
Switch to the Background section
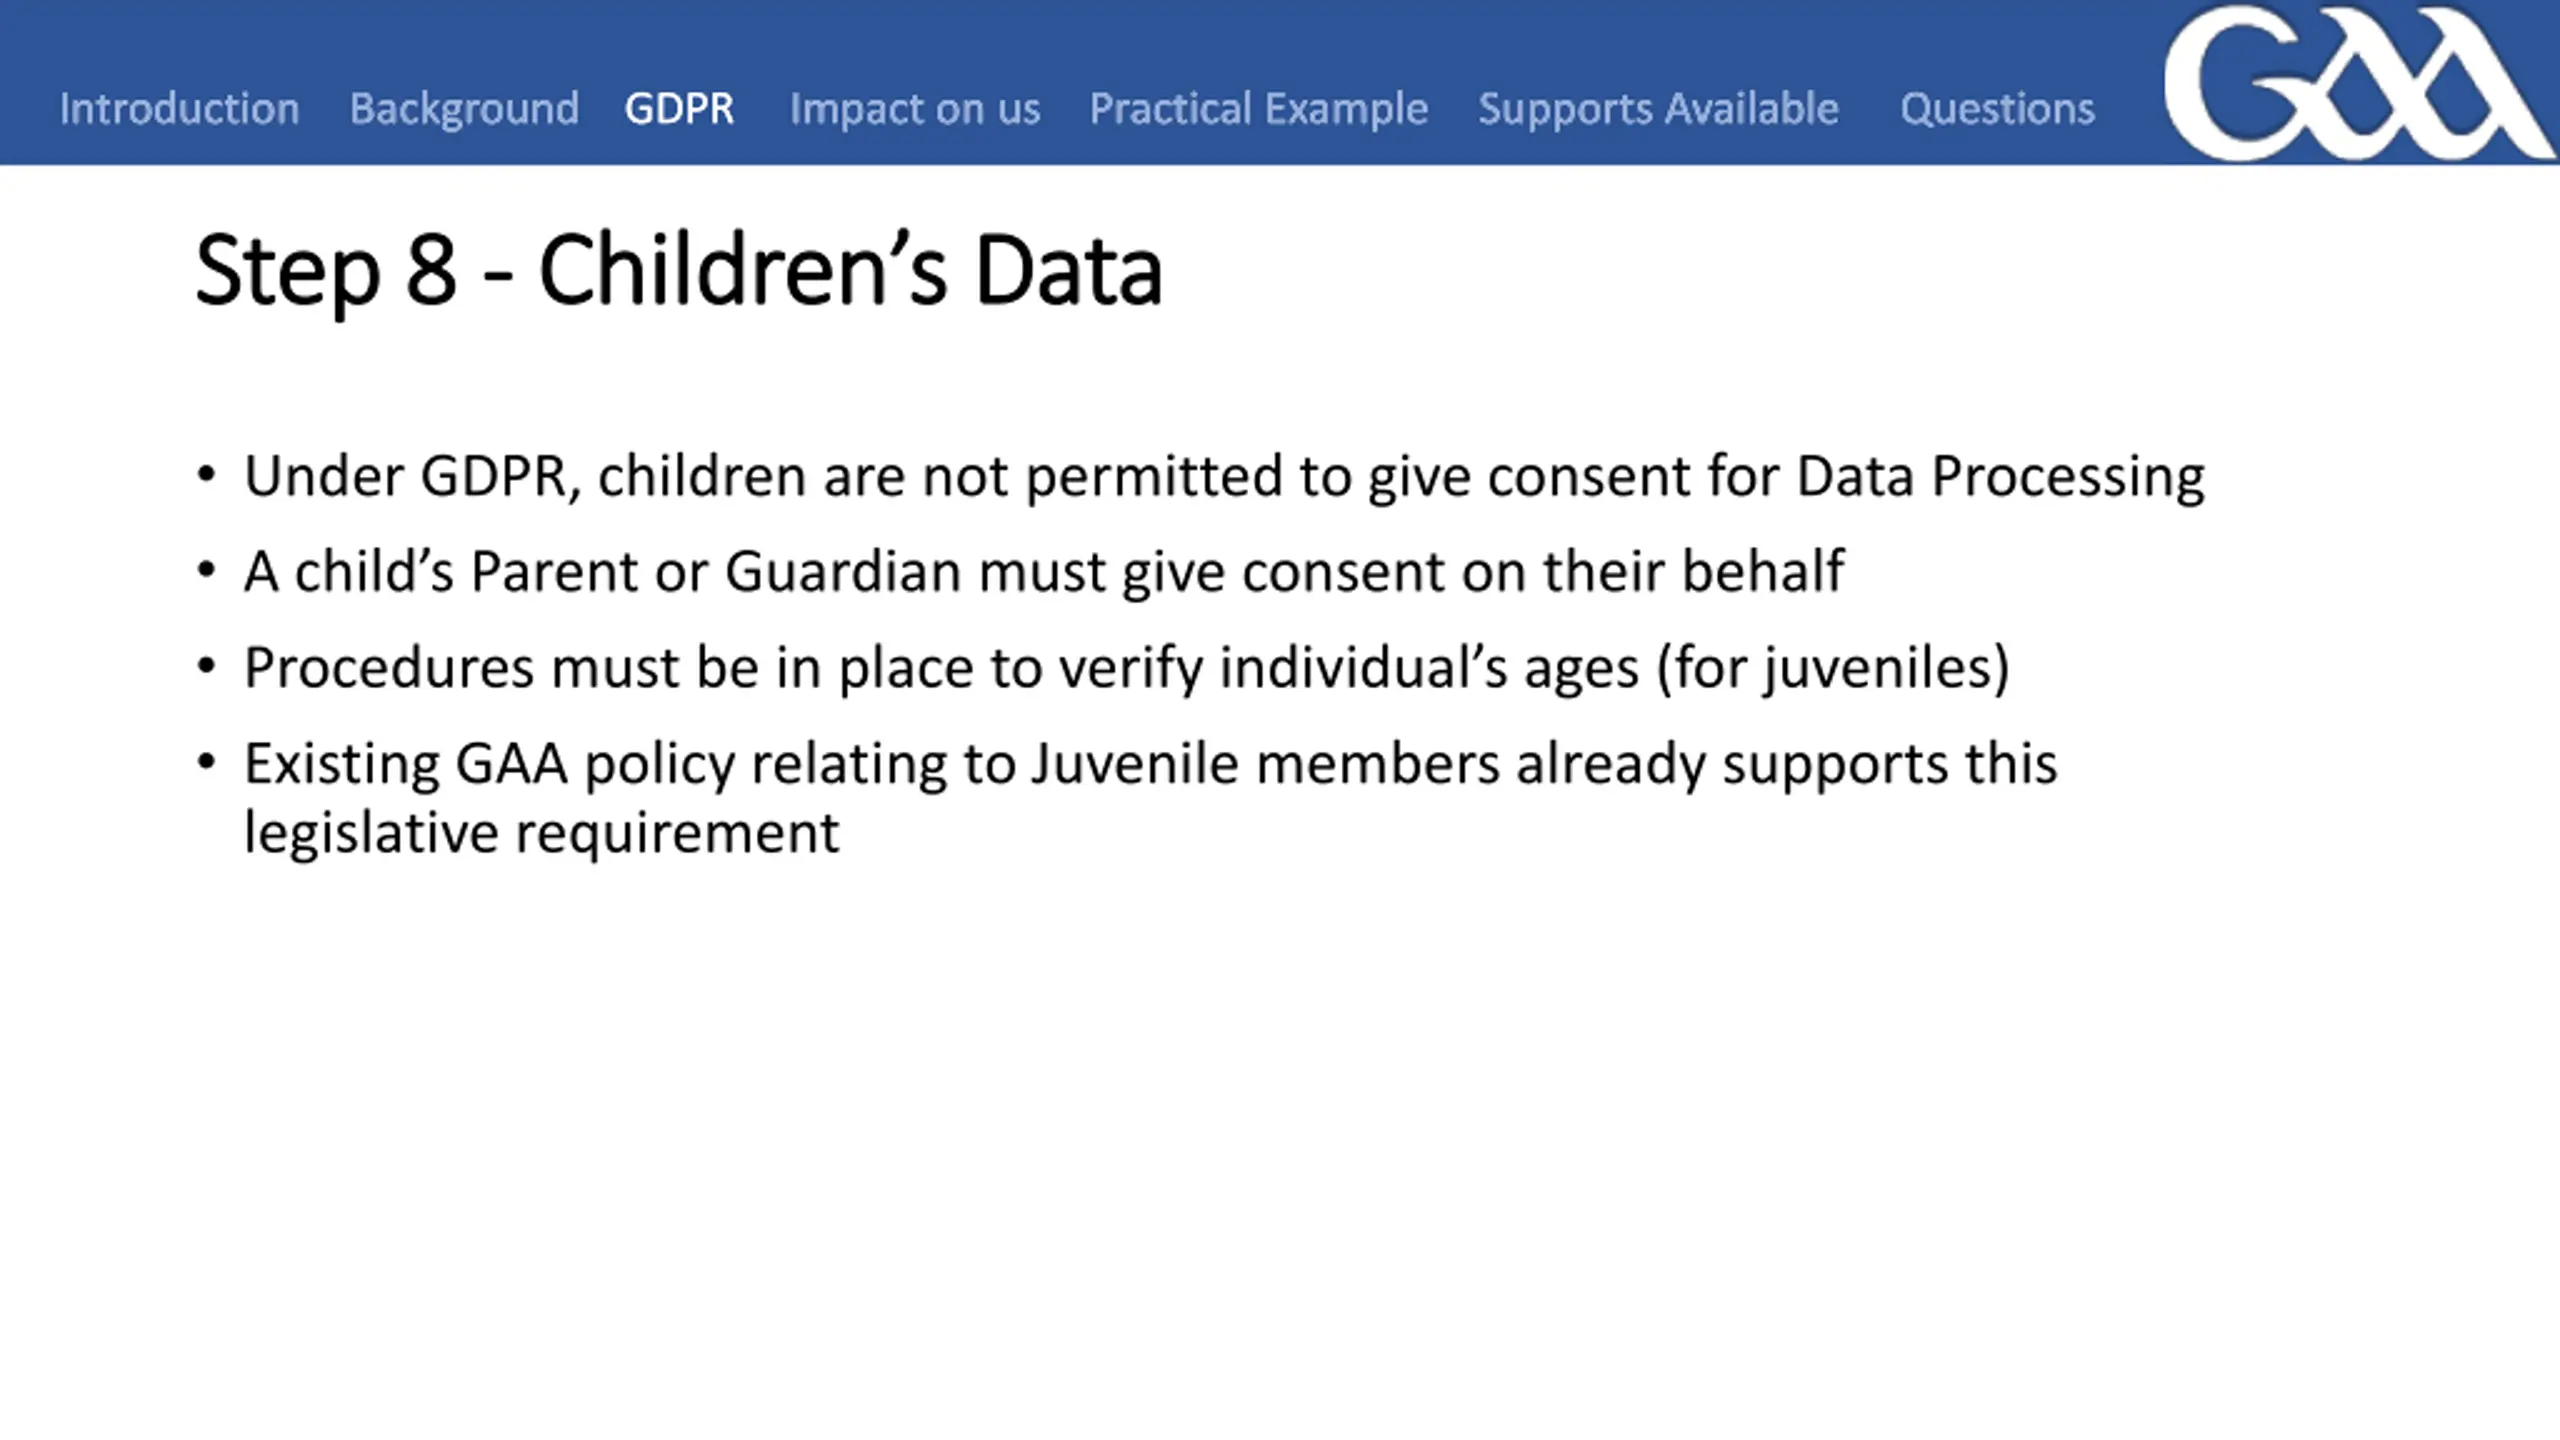point(464,108)
